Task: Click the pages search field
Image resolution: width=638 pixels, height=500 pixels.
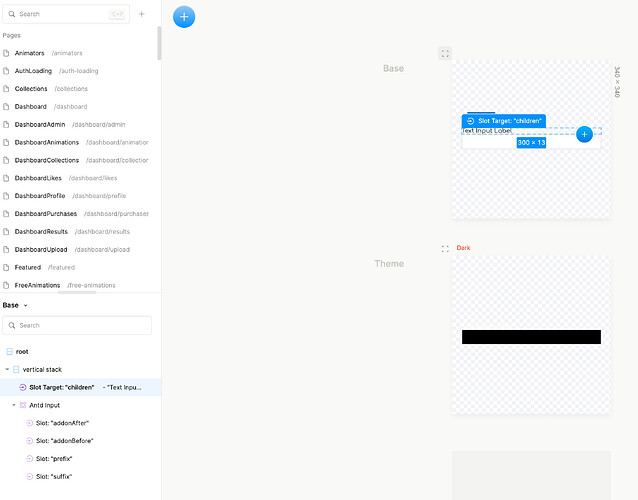Action: coord(66,14)
